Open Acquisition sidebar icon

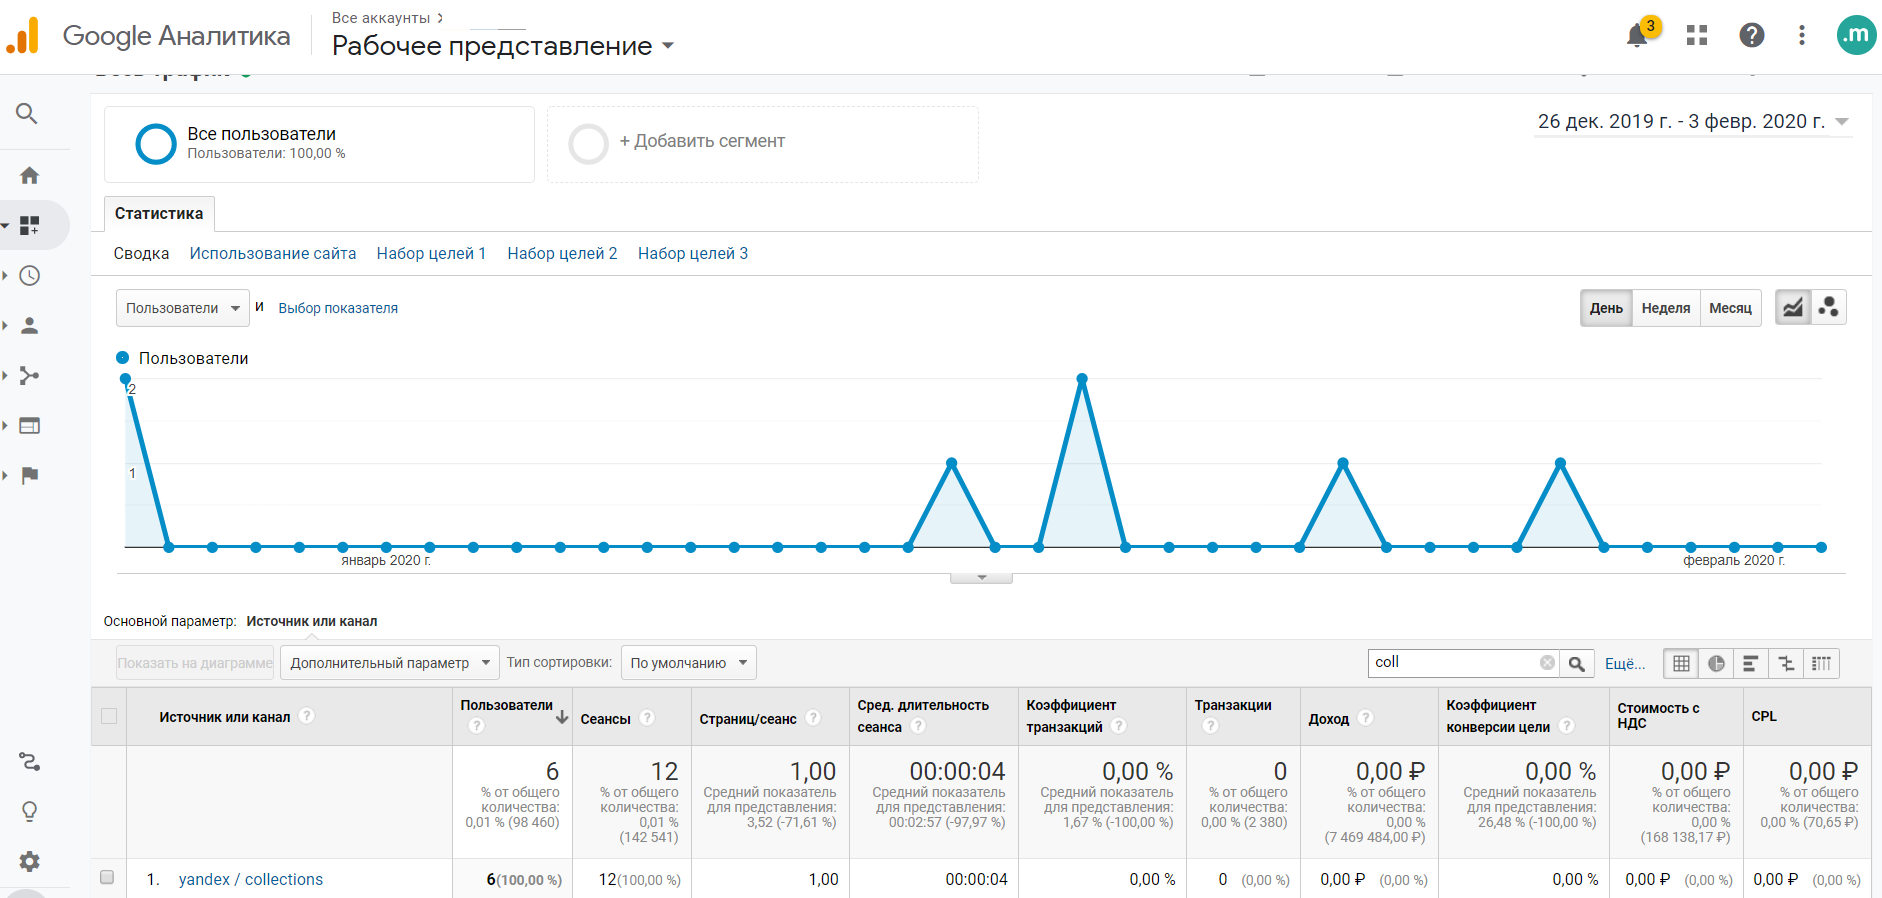point(30,376)
